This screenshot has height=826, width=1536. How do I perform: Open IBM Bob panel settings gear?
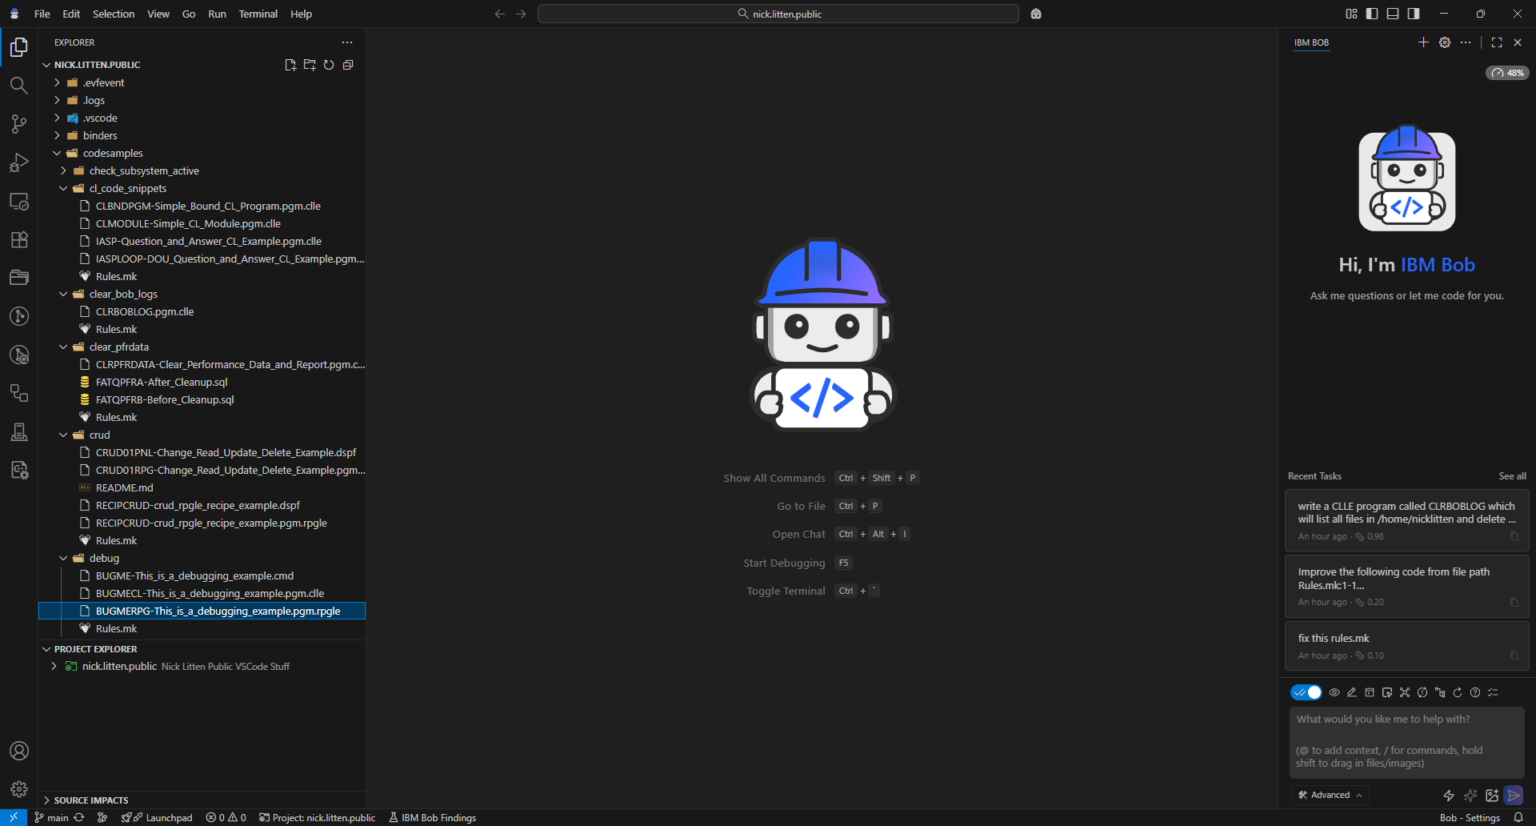pos(1444,42)
